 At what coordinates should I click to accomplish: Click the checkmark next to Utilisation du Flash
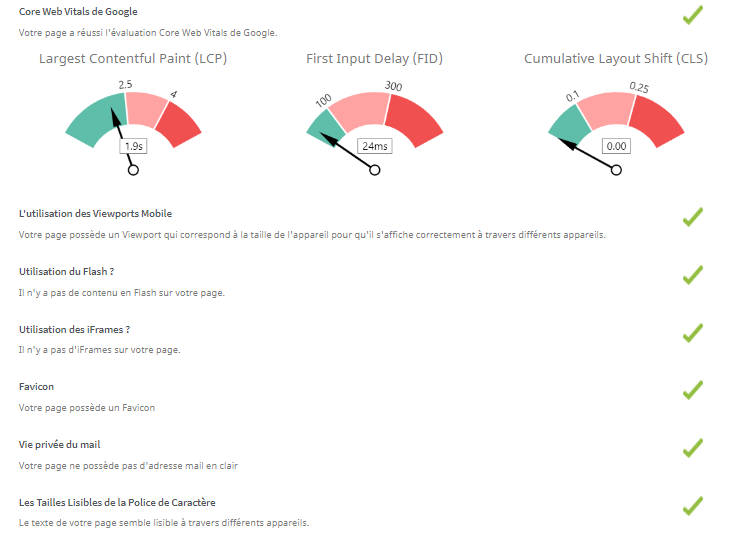tap(692, 275)
